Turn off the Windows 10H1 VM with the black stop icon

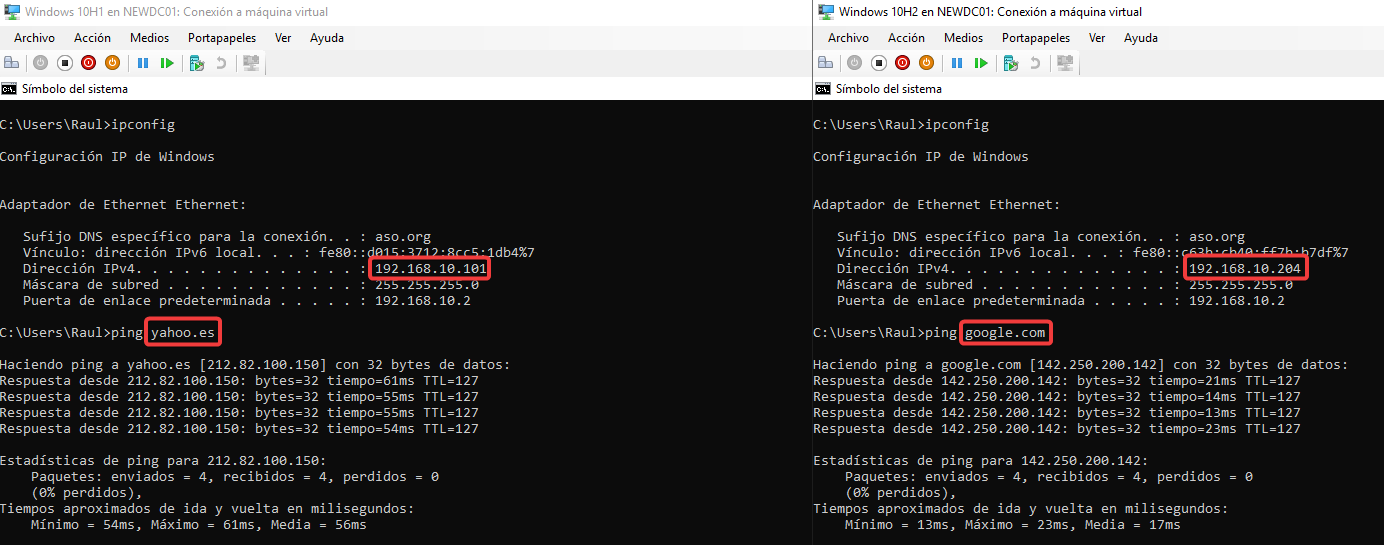[x=65, y=63]
